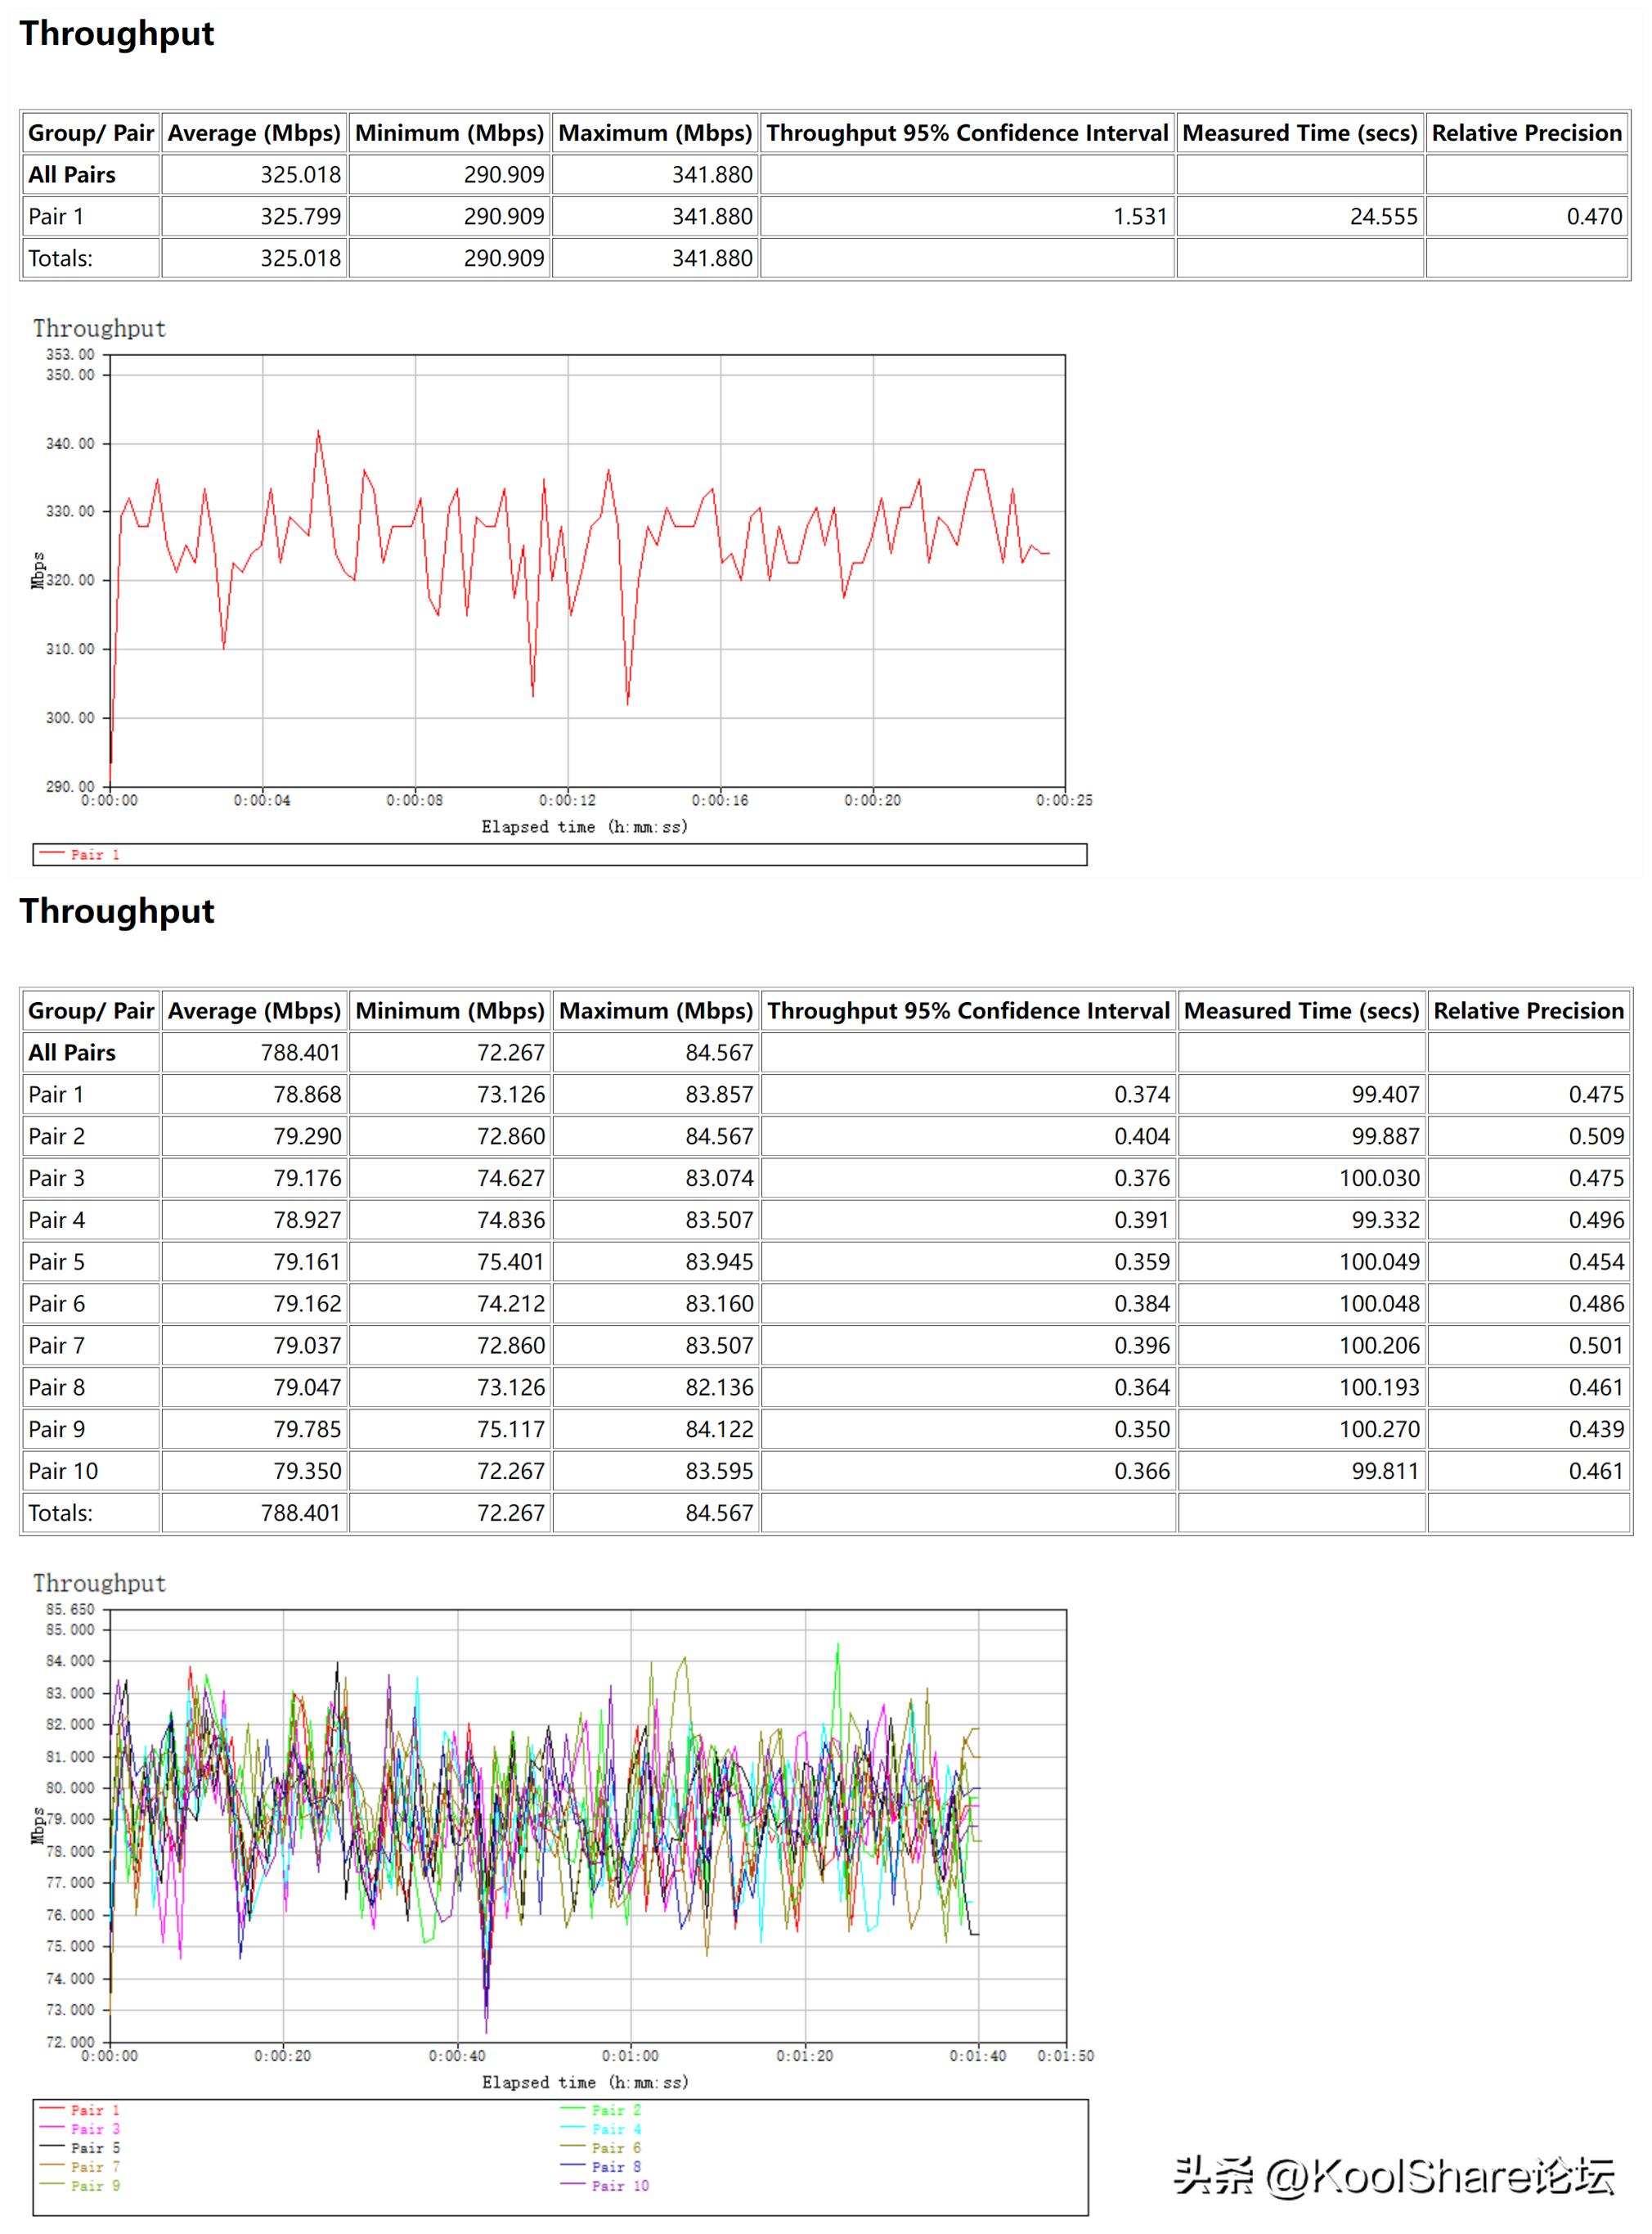The image size is (1652, 2234).
Task: Click the 24.555 measured time cell
Action: [x=1383, y=216]
